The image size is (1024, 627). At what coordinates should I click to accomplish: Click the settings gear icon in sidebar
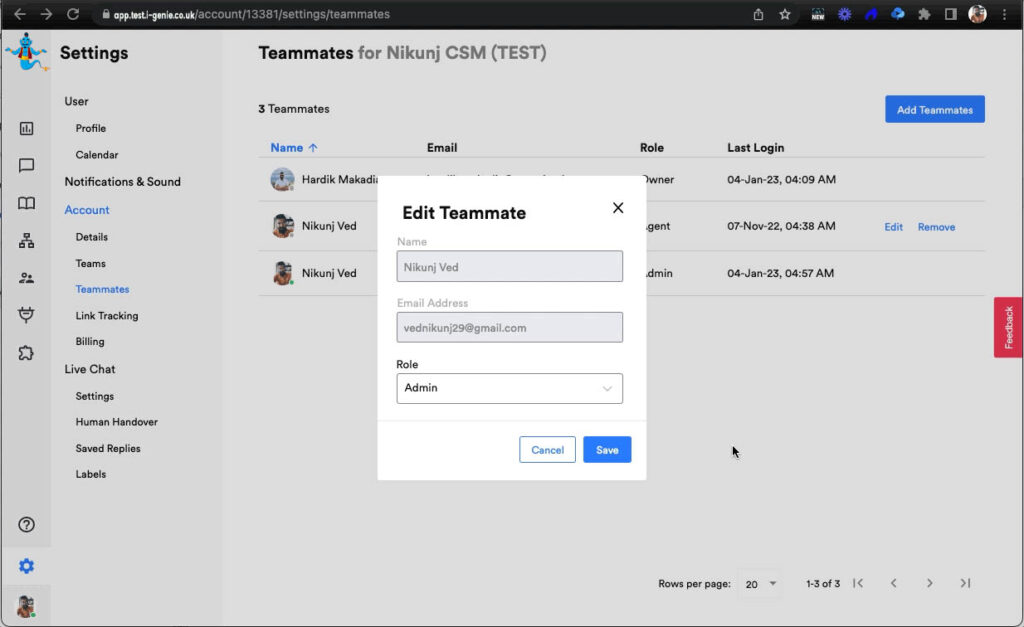pos(27,566)
